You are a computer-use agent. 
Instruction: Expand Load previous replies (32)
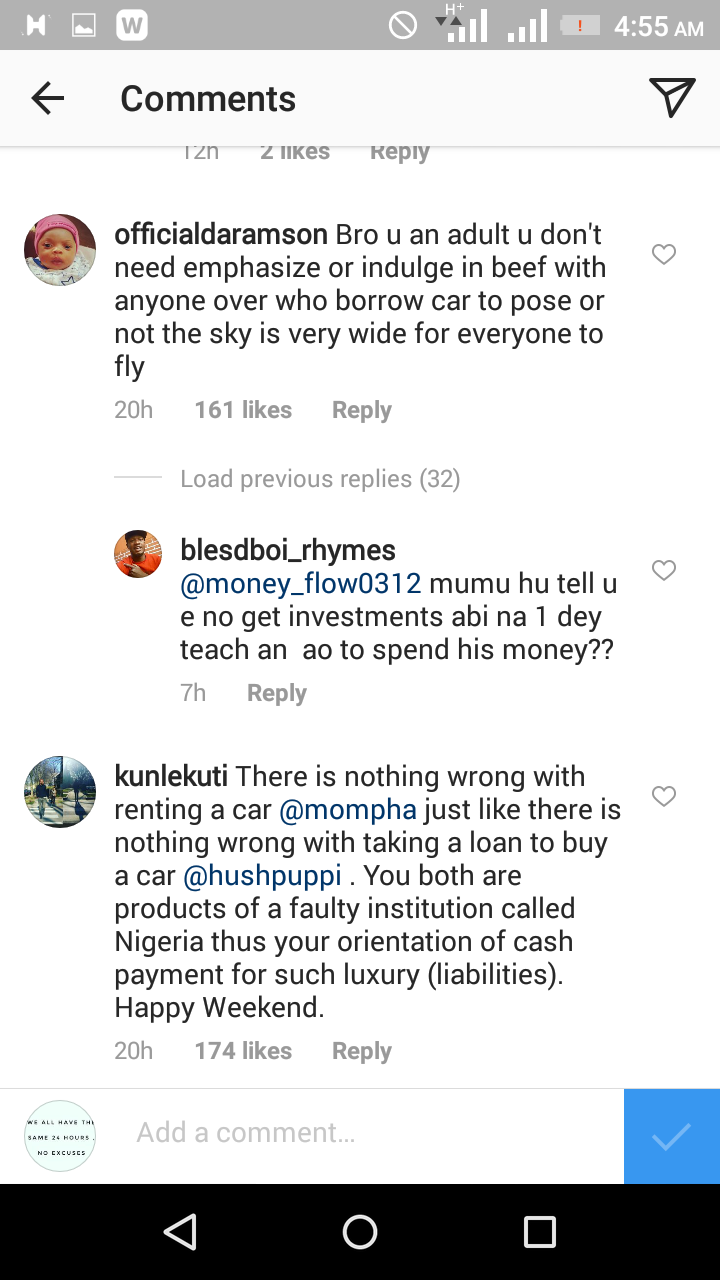(x=320, y=479)
